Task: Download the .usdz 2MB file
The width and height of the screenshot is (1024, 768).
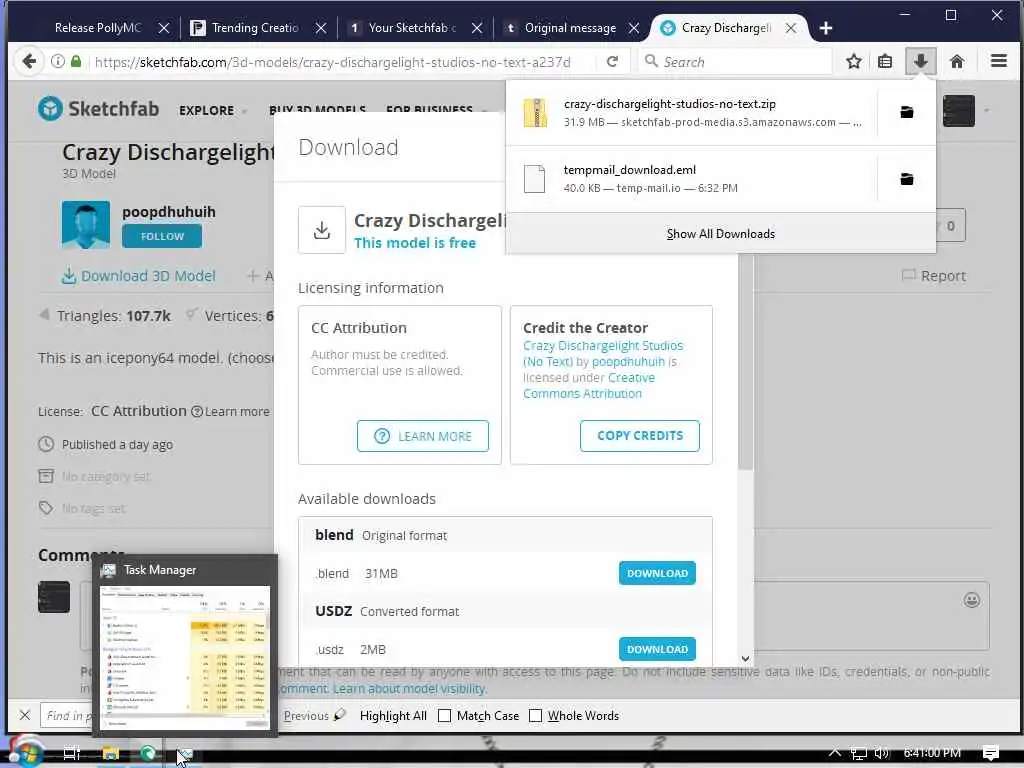Action: (657, 648)
